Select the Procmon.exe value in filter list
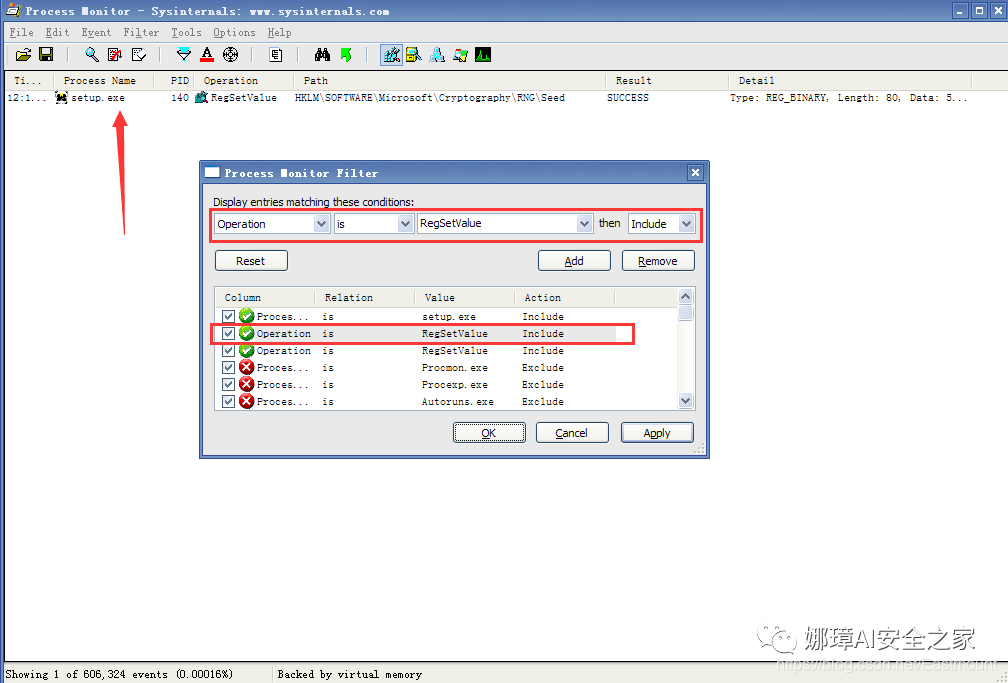Screen dimensions: 1008x683 tap(454, 367)
